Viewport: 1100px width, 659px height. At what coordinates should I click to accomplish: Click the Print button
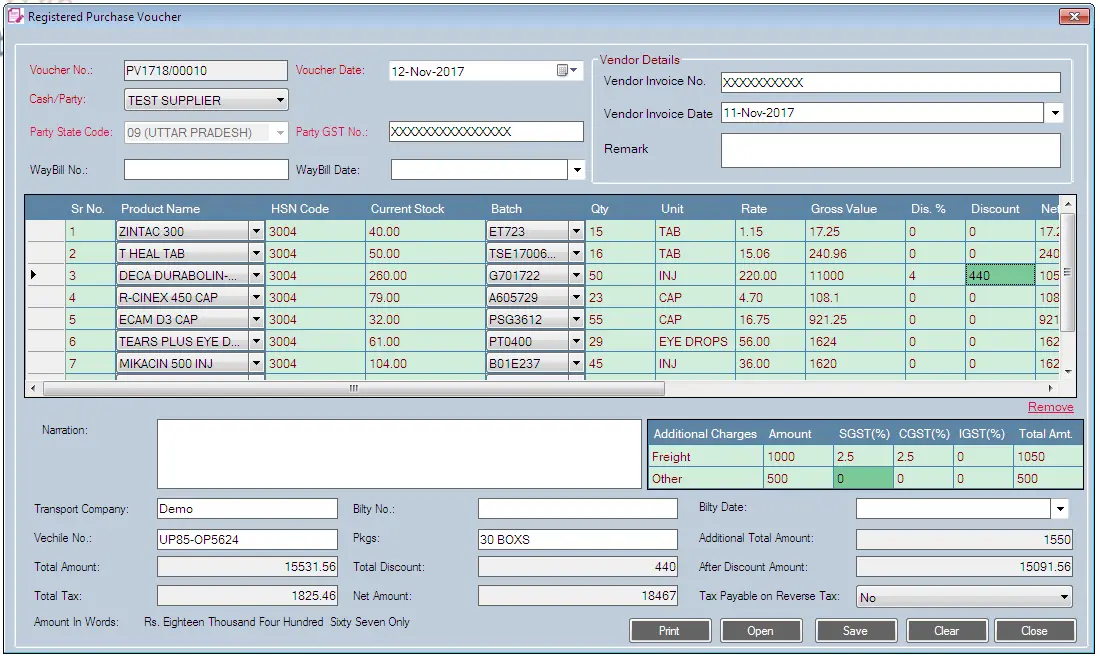pyautogui.click(x=670, y=631)
